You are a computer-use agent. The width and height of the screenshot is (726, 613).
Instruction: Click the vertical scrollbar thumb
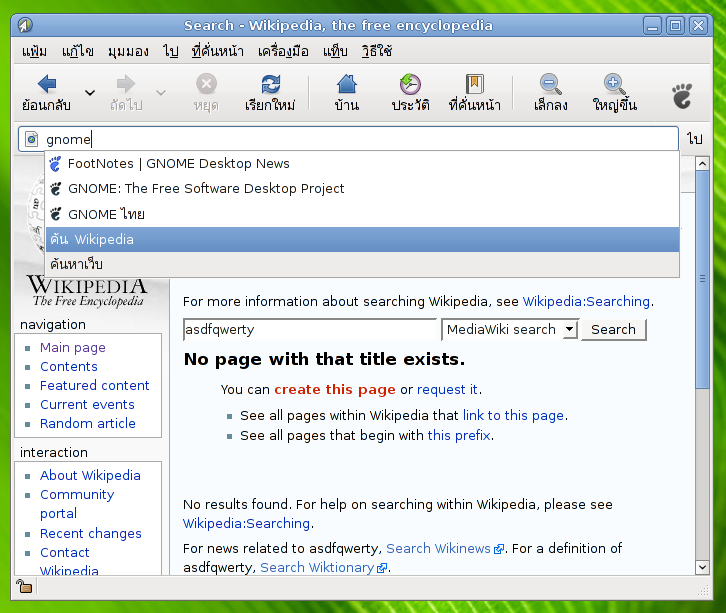[702, 280]
